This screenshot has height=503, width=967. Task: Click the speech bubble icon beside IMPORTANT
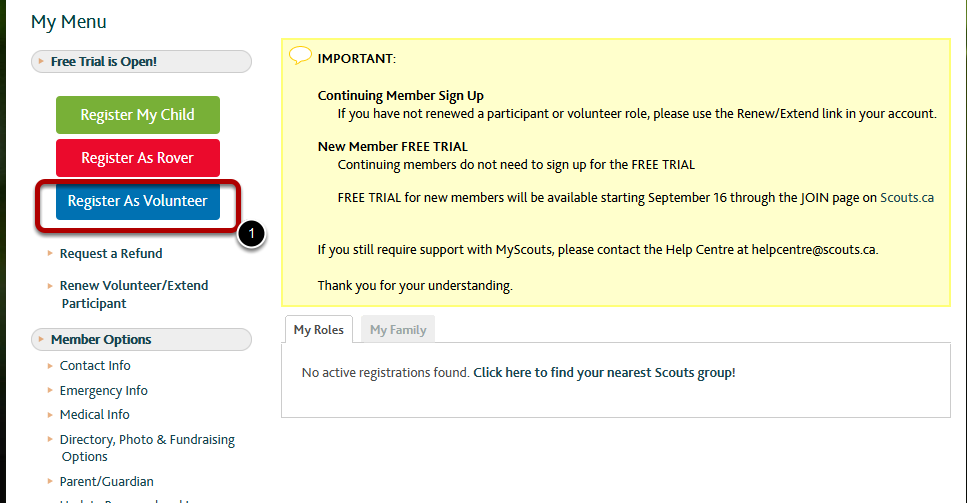300,55
